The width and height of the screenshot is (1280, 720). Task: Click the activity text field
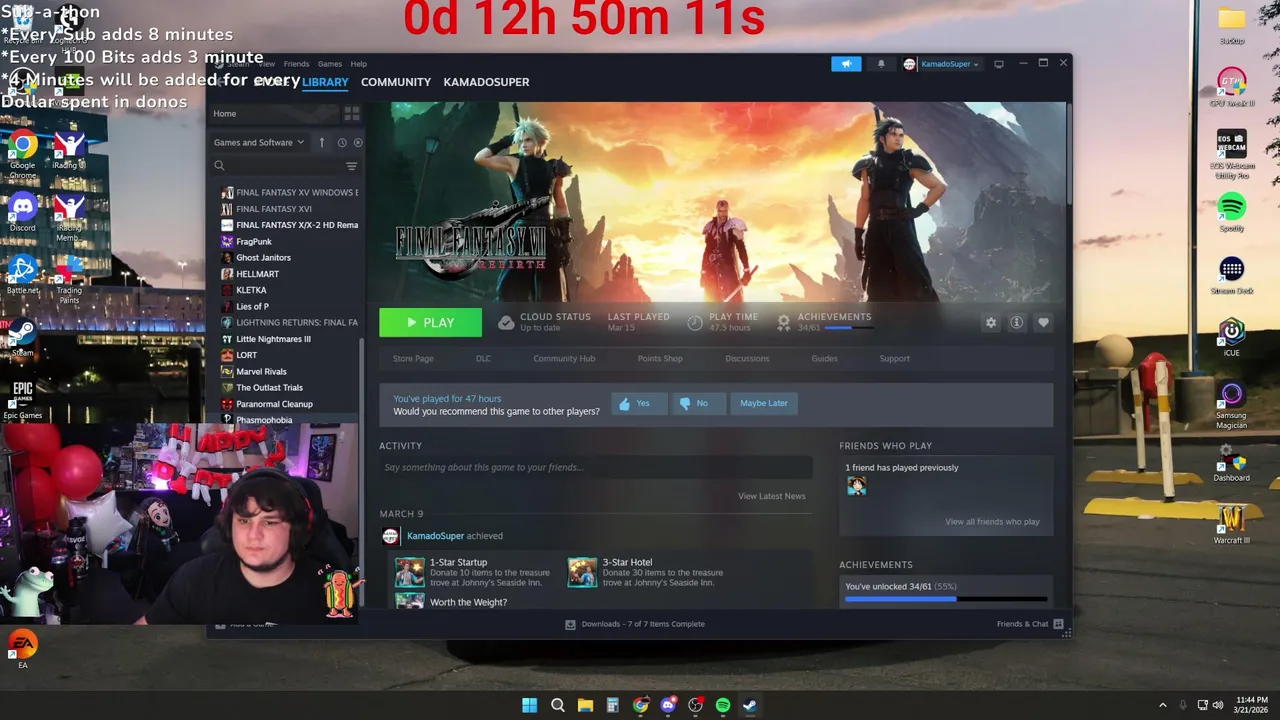pyautogui.click(x=596, y=467)
